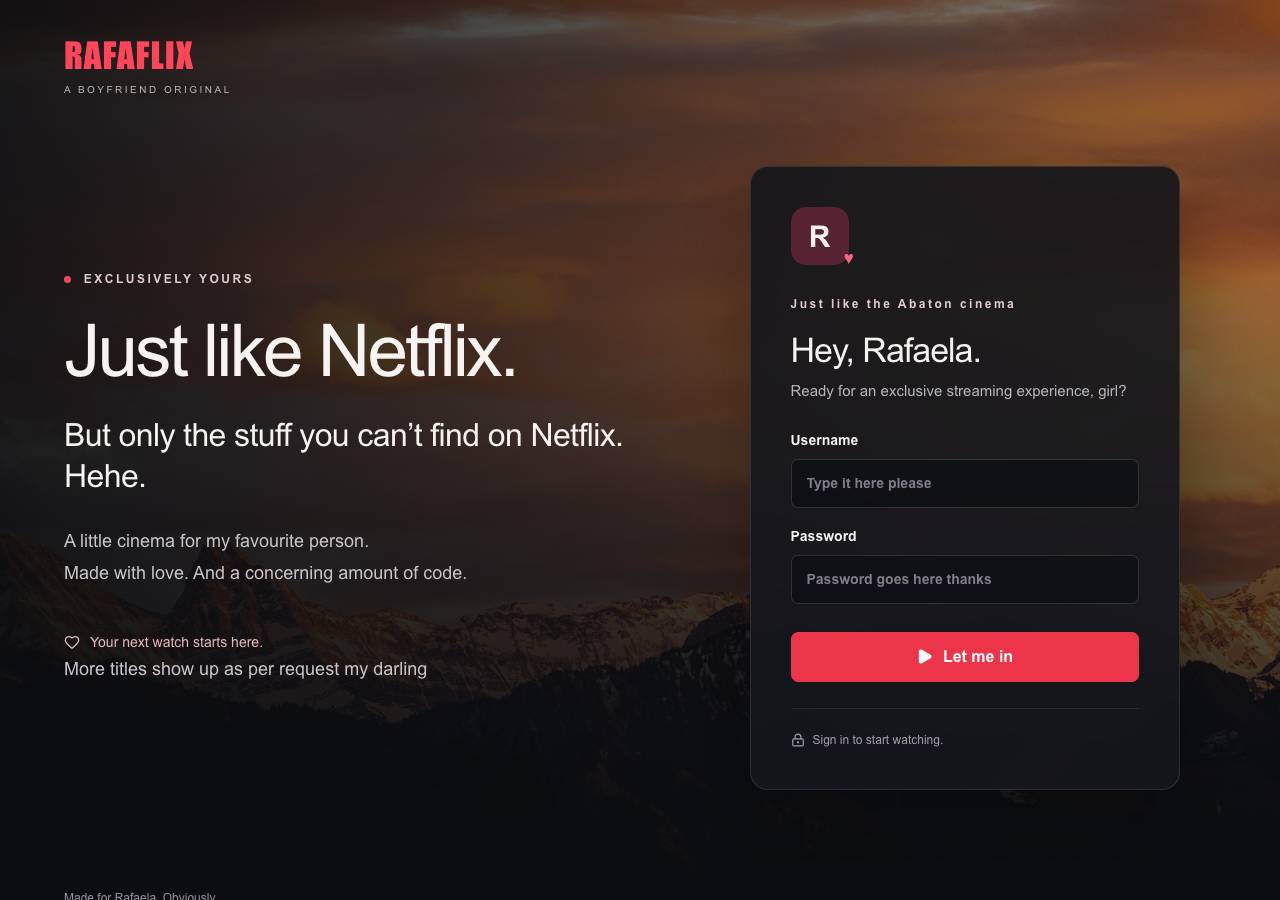Click the heart outline icon beside next watch
Image resolution: width=1280 pixels, height=900 pixels.
click(72, 642)
